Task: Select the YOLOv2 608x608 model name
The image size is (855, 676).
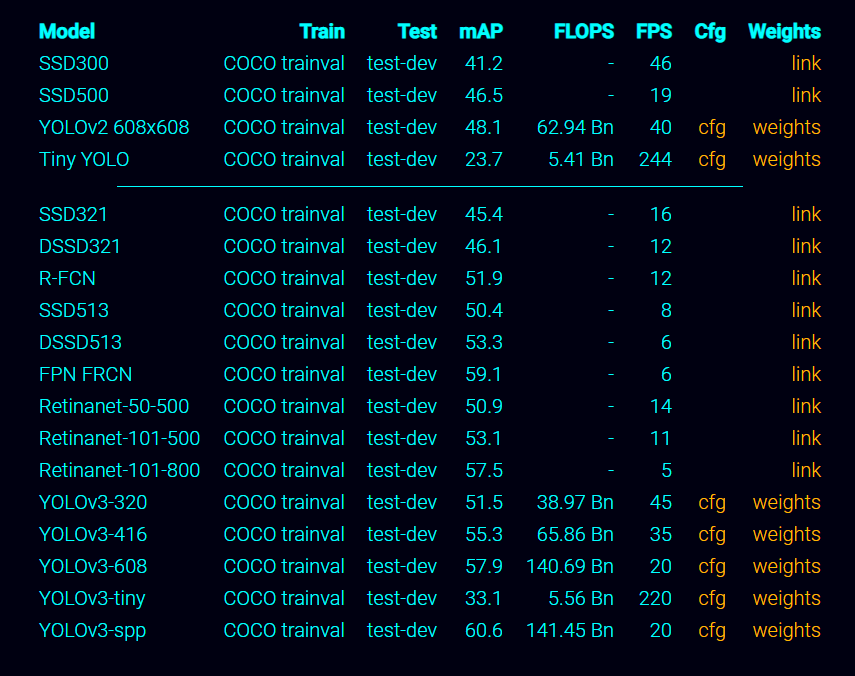Action: (114, 128)
